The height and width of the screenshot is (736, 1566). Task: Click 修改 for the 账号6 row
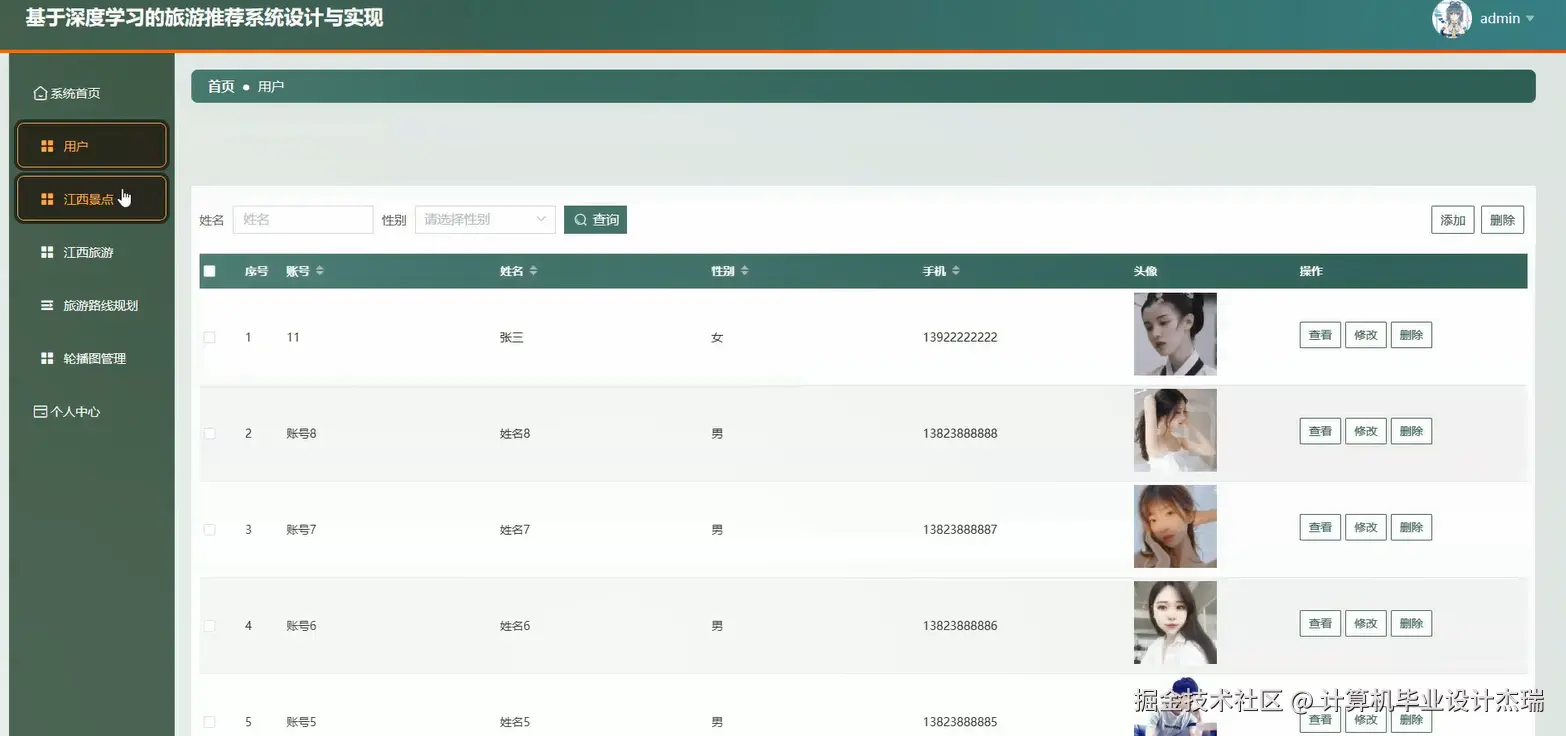pyautogui.click(x=1366, y=623)
